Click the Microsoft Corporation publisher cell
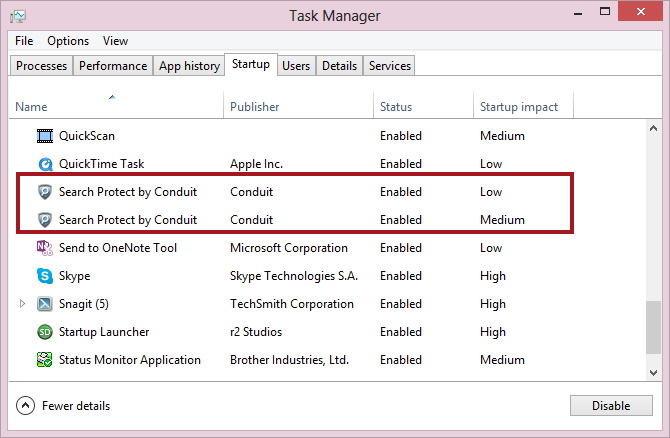This screenshot has height=438, width=670. click(289, 248)
